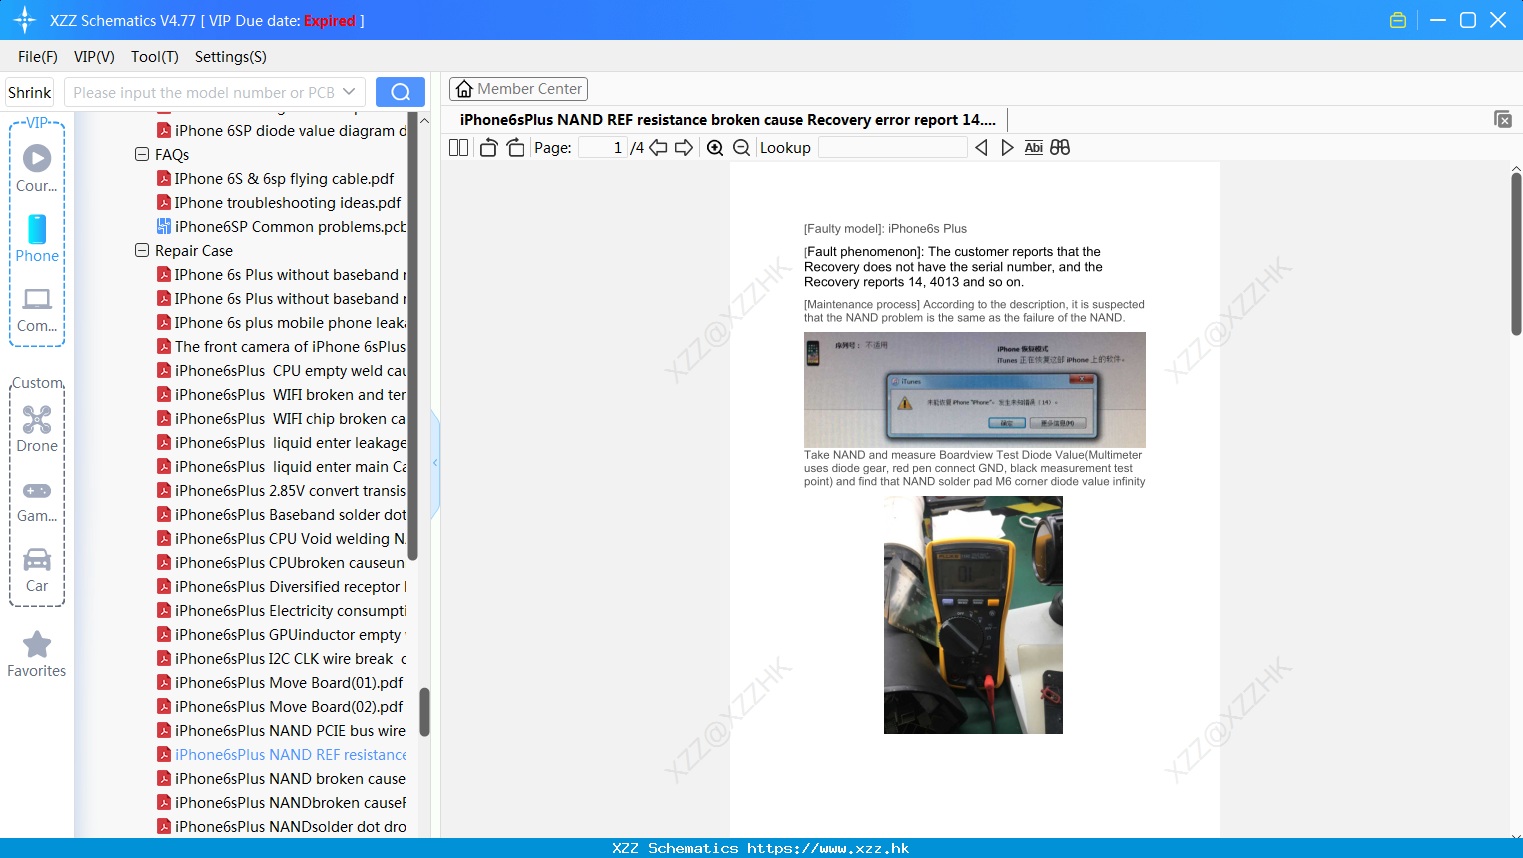Open the Settings(S) menu
Screen dimensions: 1523x858
[x=231, y=57]
